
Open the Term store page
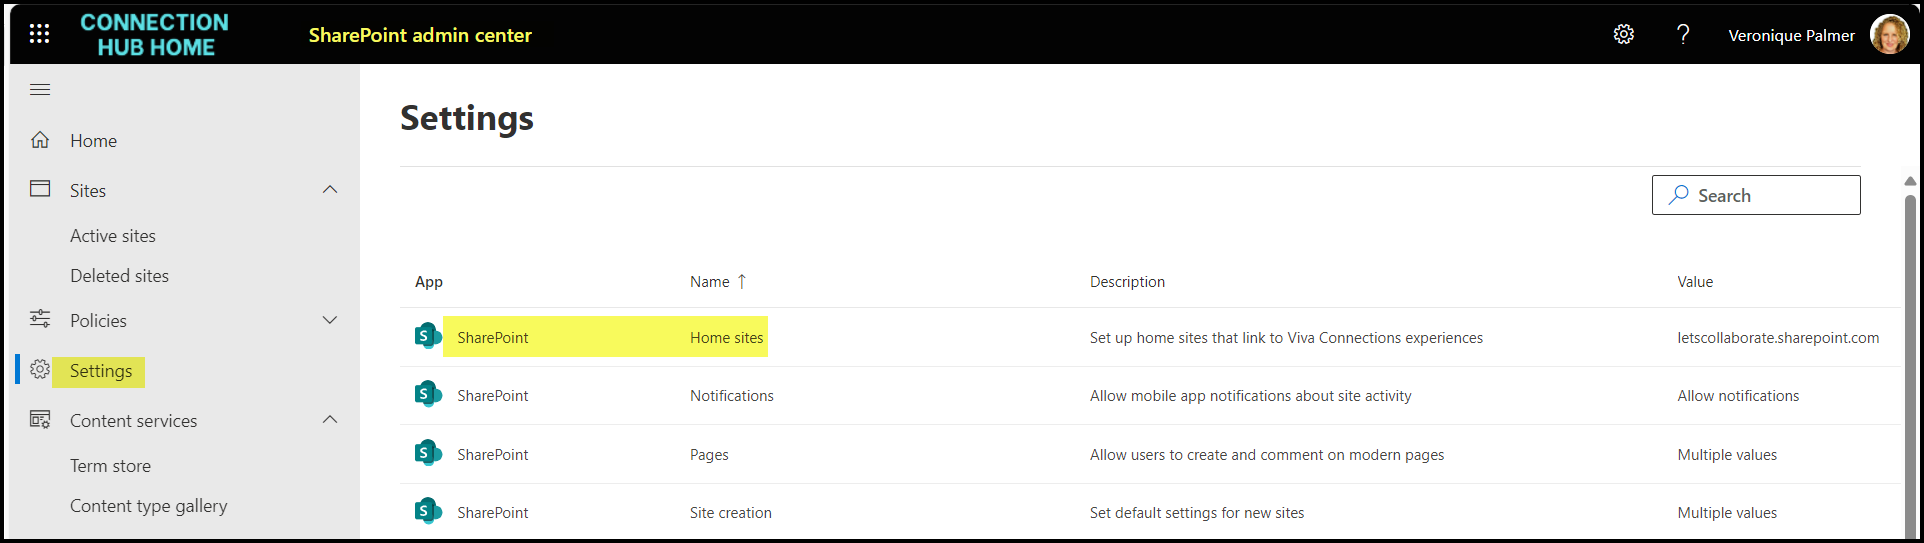point(110,466)
